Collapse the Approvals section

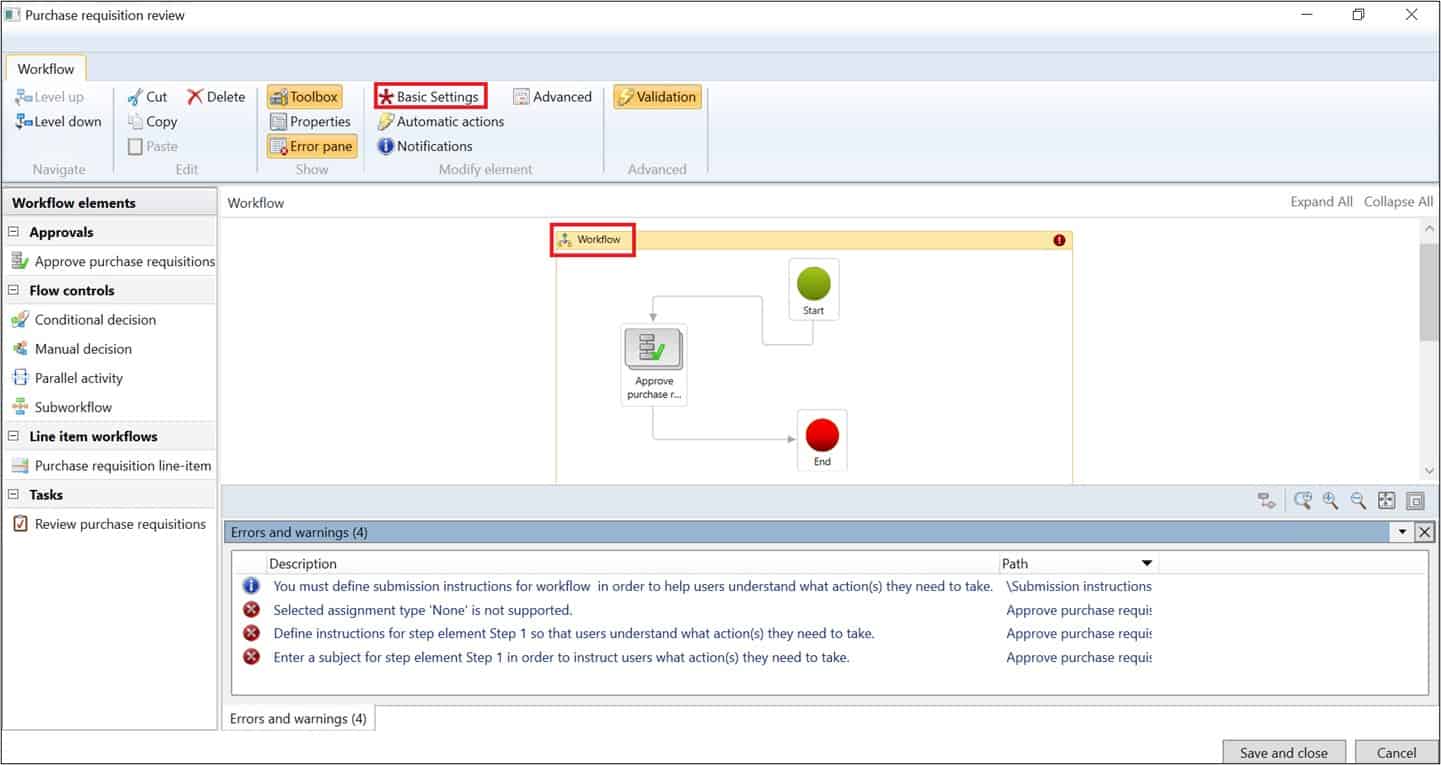[12, 231]
